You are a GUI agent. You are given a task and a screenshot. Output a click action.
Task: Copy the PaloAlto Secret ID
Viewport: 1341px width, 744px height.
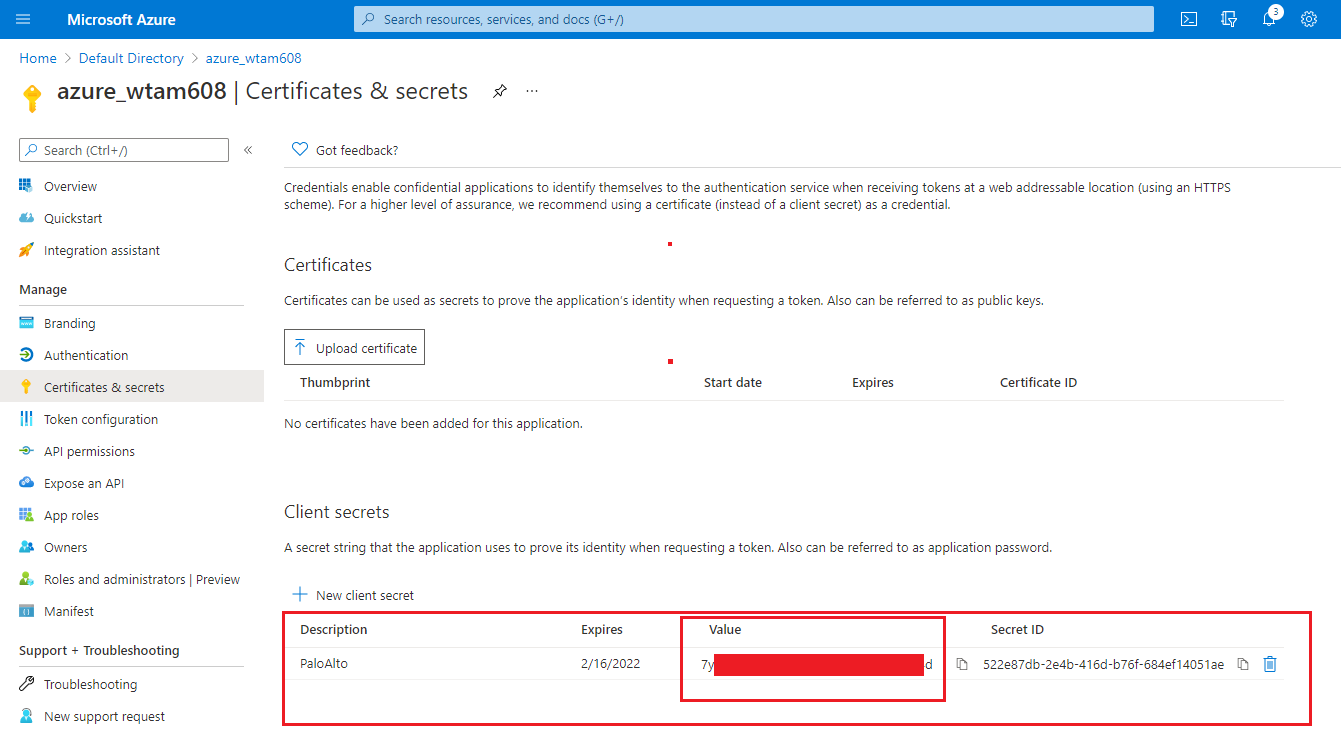pos(1243,664)
